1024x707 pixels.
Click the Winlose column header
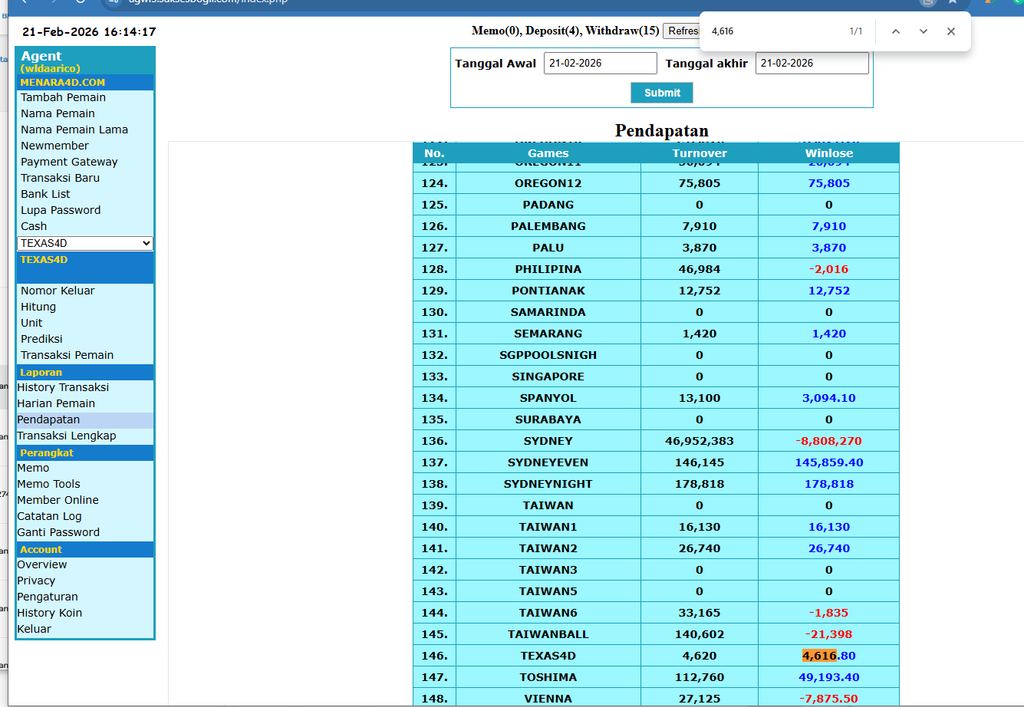click(829, 153)
